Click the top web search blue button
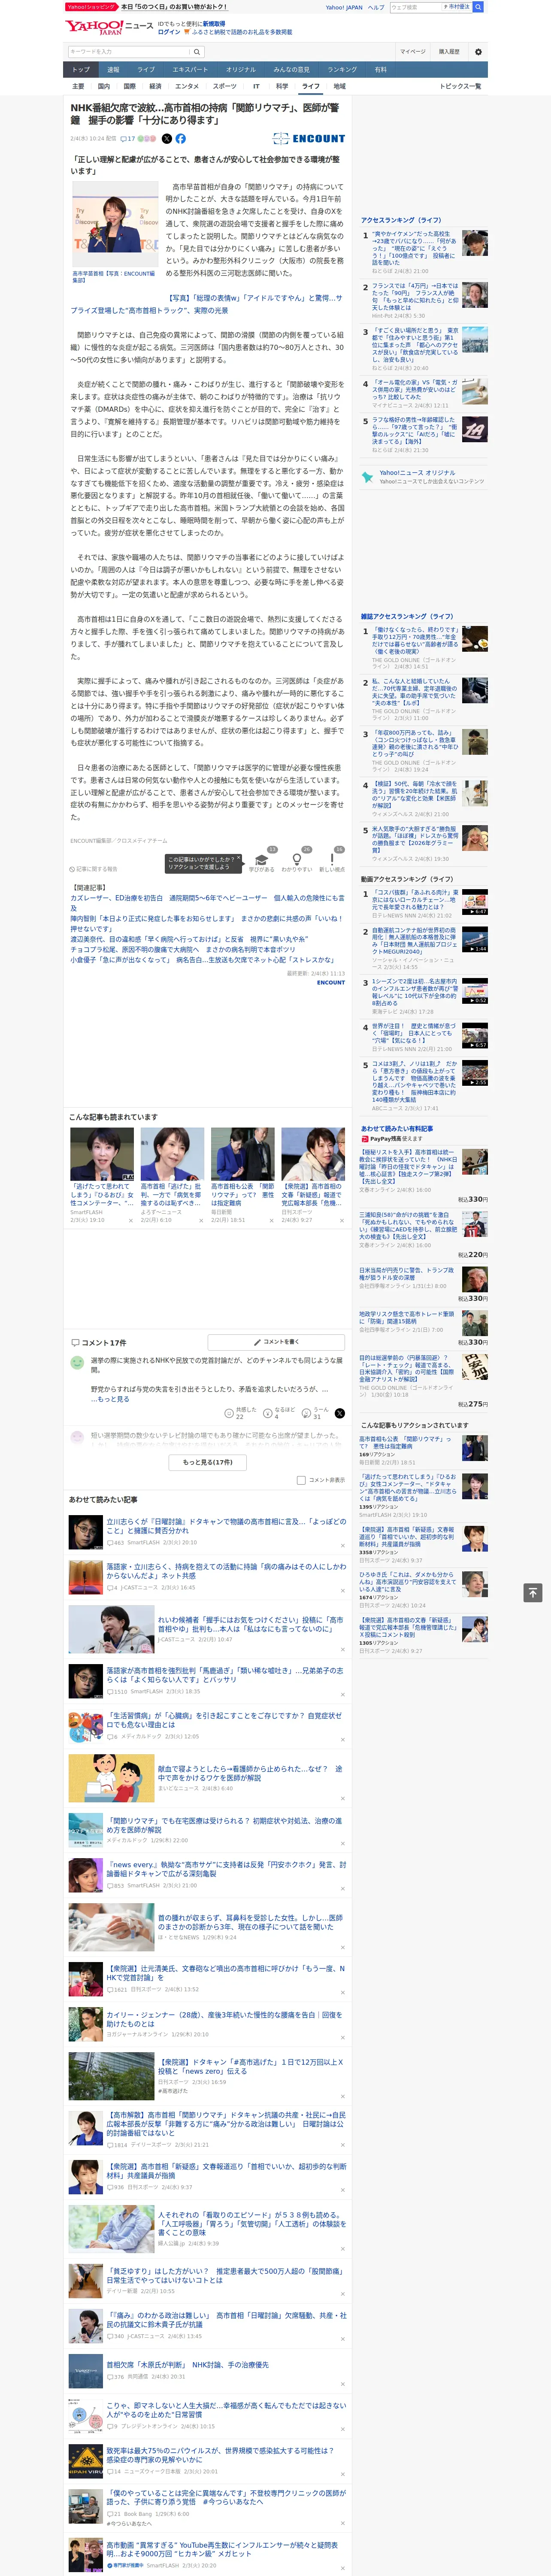The height and width of the screenshot is (2576, 551). click(478, 7)
